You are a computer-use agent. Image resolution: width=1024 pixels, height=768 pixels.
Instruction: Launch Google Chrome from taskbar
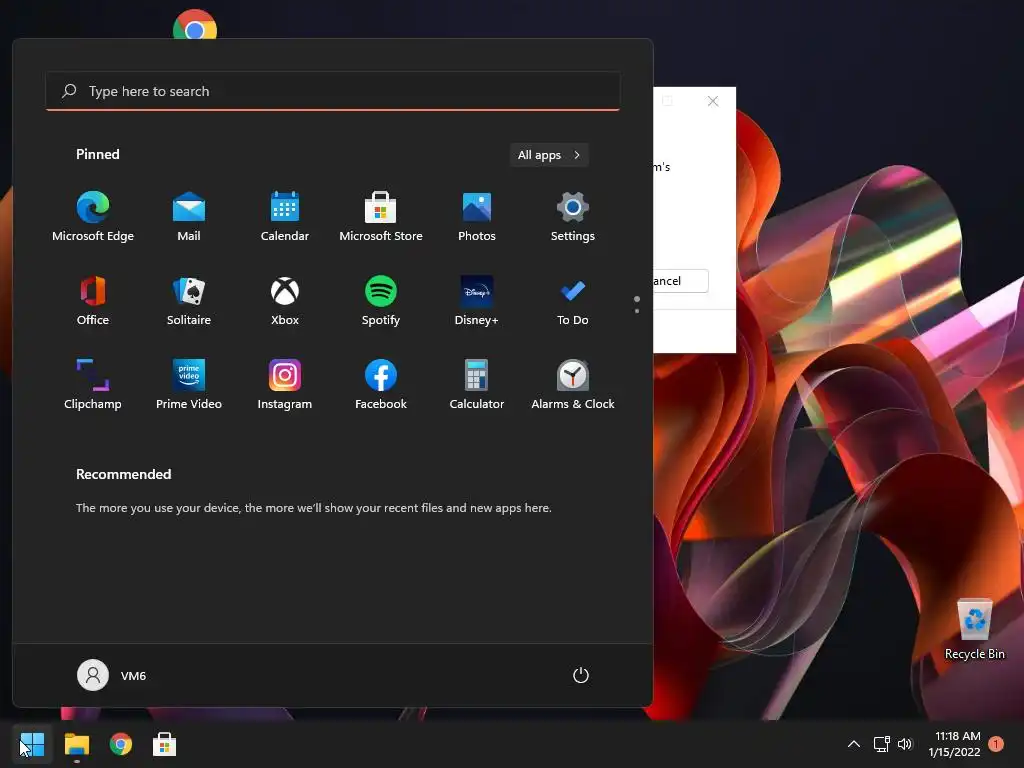(121, 744)
